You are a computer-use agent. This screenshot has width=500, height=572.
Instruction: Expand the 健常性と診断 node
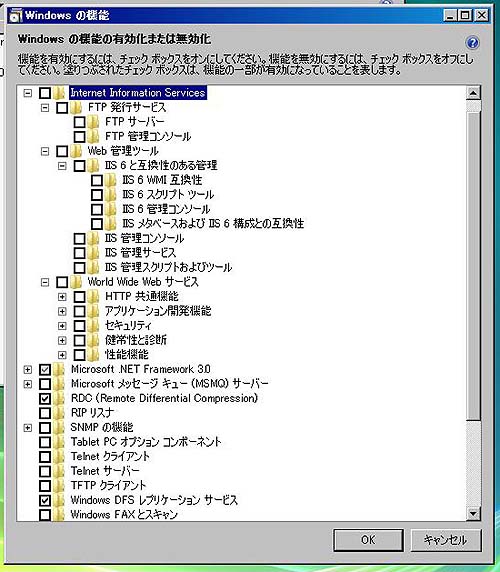[62, 340]
